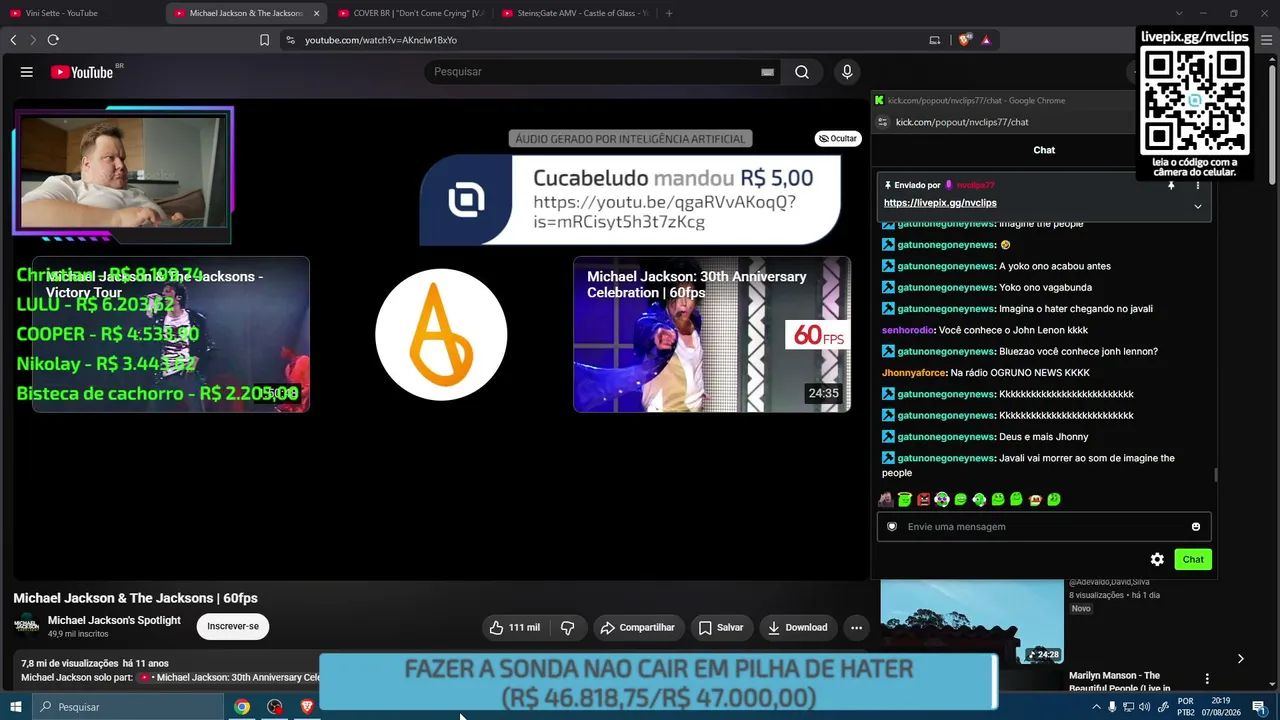Open Google Chrome from the taskbar
1280x720 pixels.
click(x=241, y=707)
